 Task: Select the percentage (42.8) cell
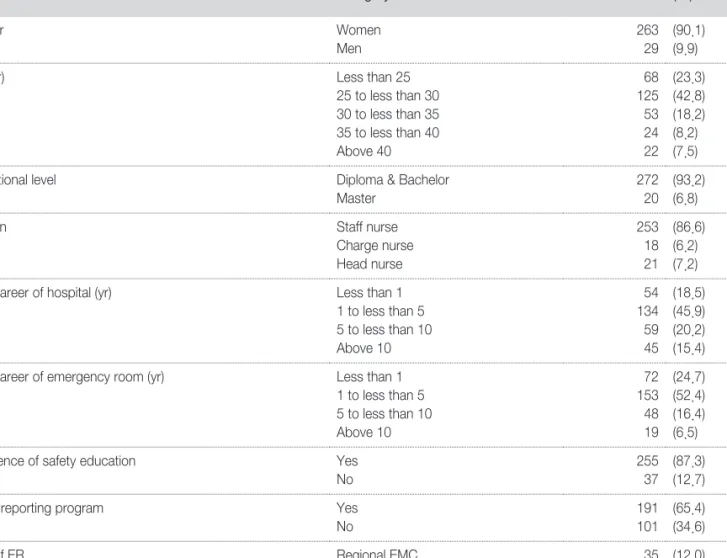(x=689, y=96)
